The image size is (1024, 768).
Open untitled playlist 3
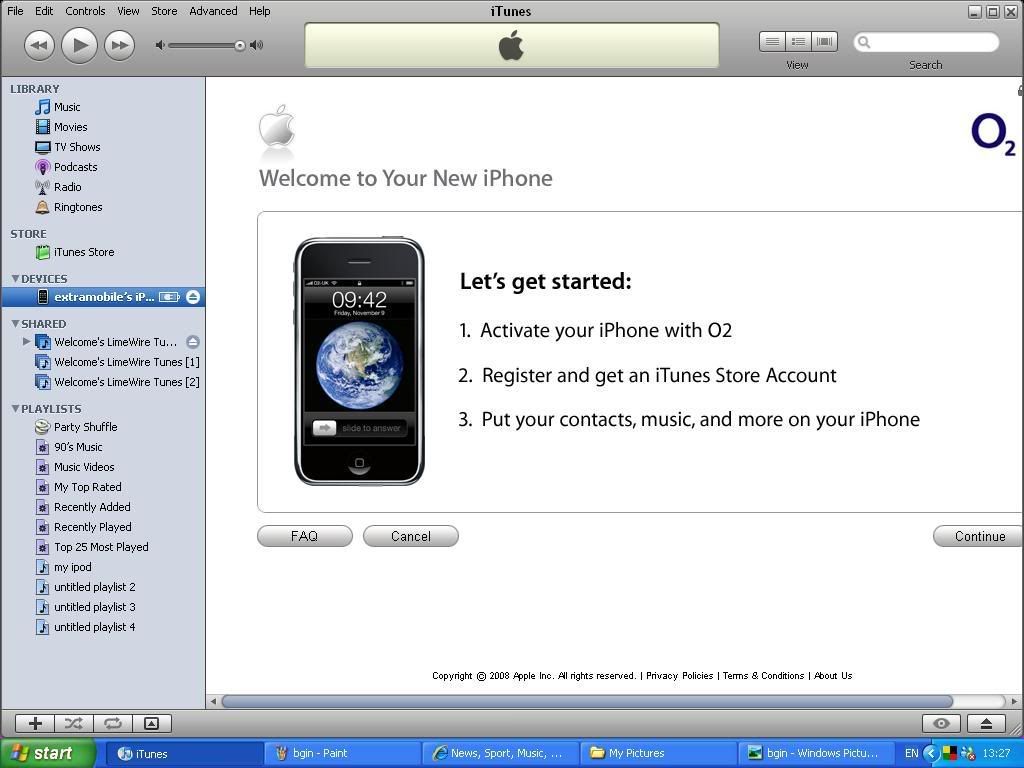[x=94, y=607]
